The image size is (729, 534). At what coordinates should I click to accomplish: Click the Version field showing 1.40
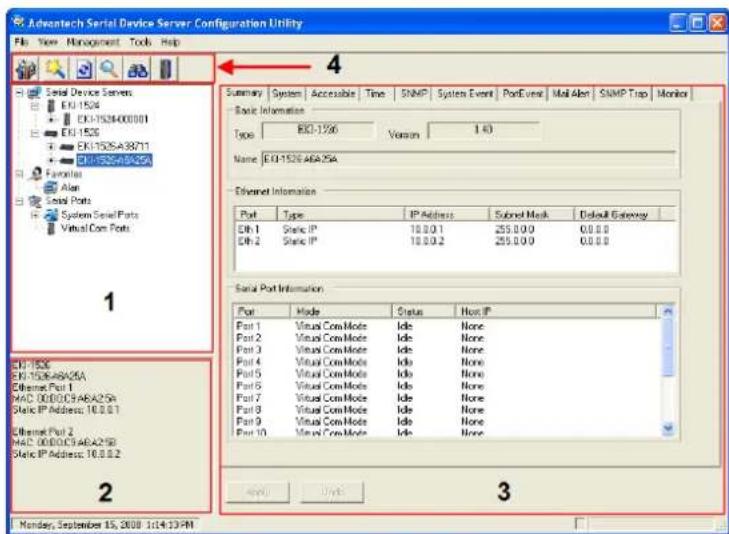click(484, 130)
